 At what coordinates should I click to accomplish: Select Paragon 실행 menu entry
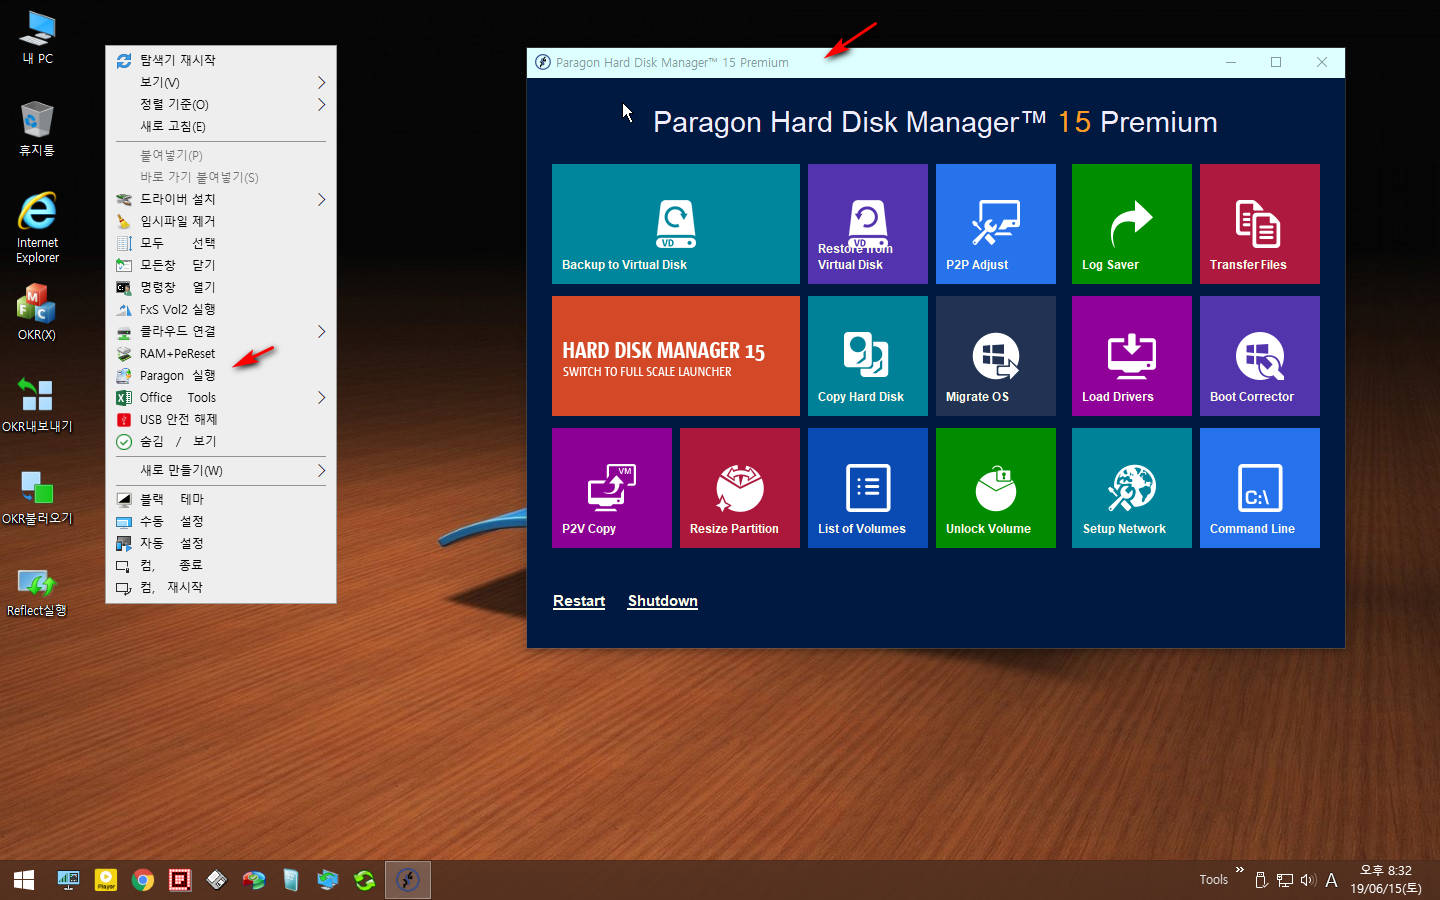pyautogui.click(x=221, y=375)
